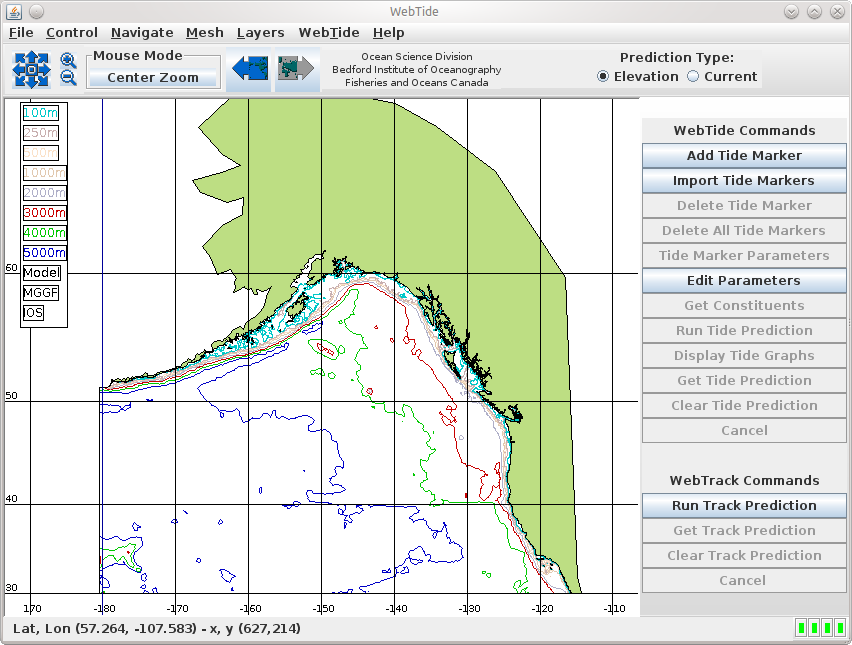Click the blue 5000m depth legend swatch
Viewport: 852px width, 645px height.
pyautogui.click(x=44, y=253)
